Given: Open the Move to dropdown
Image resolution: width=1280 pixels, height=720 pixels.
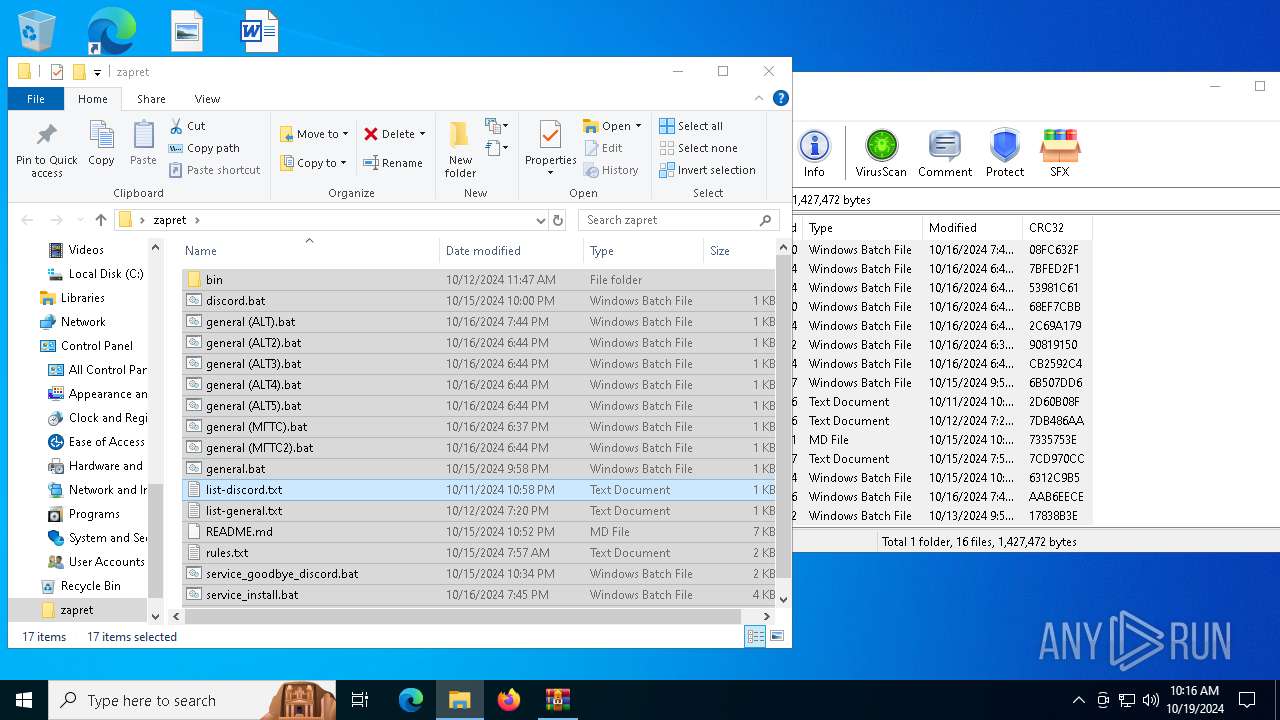Looking at the screenshot, I should click(314, 134).
